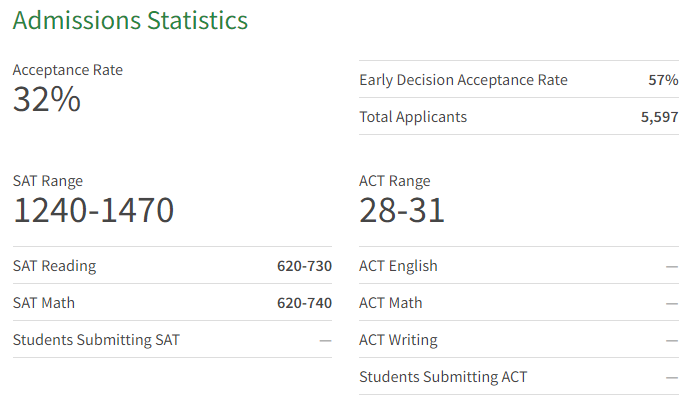The width and height of the screenshot is (694, 402).
Task: Select the Total Applicants row label
Action: click(413, 117)
